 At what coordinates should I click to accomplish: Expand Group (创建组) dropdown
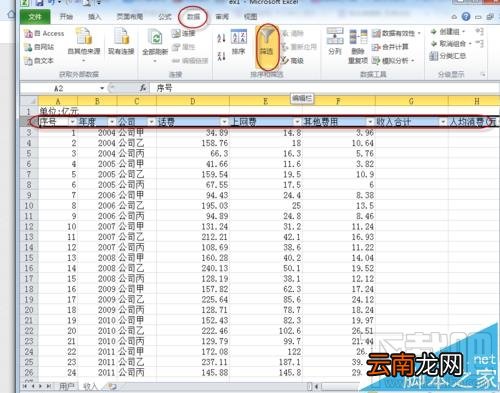tap(464, 32)
